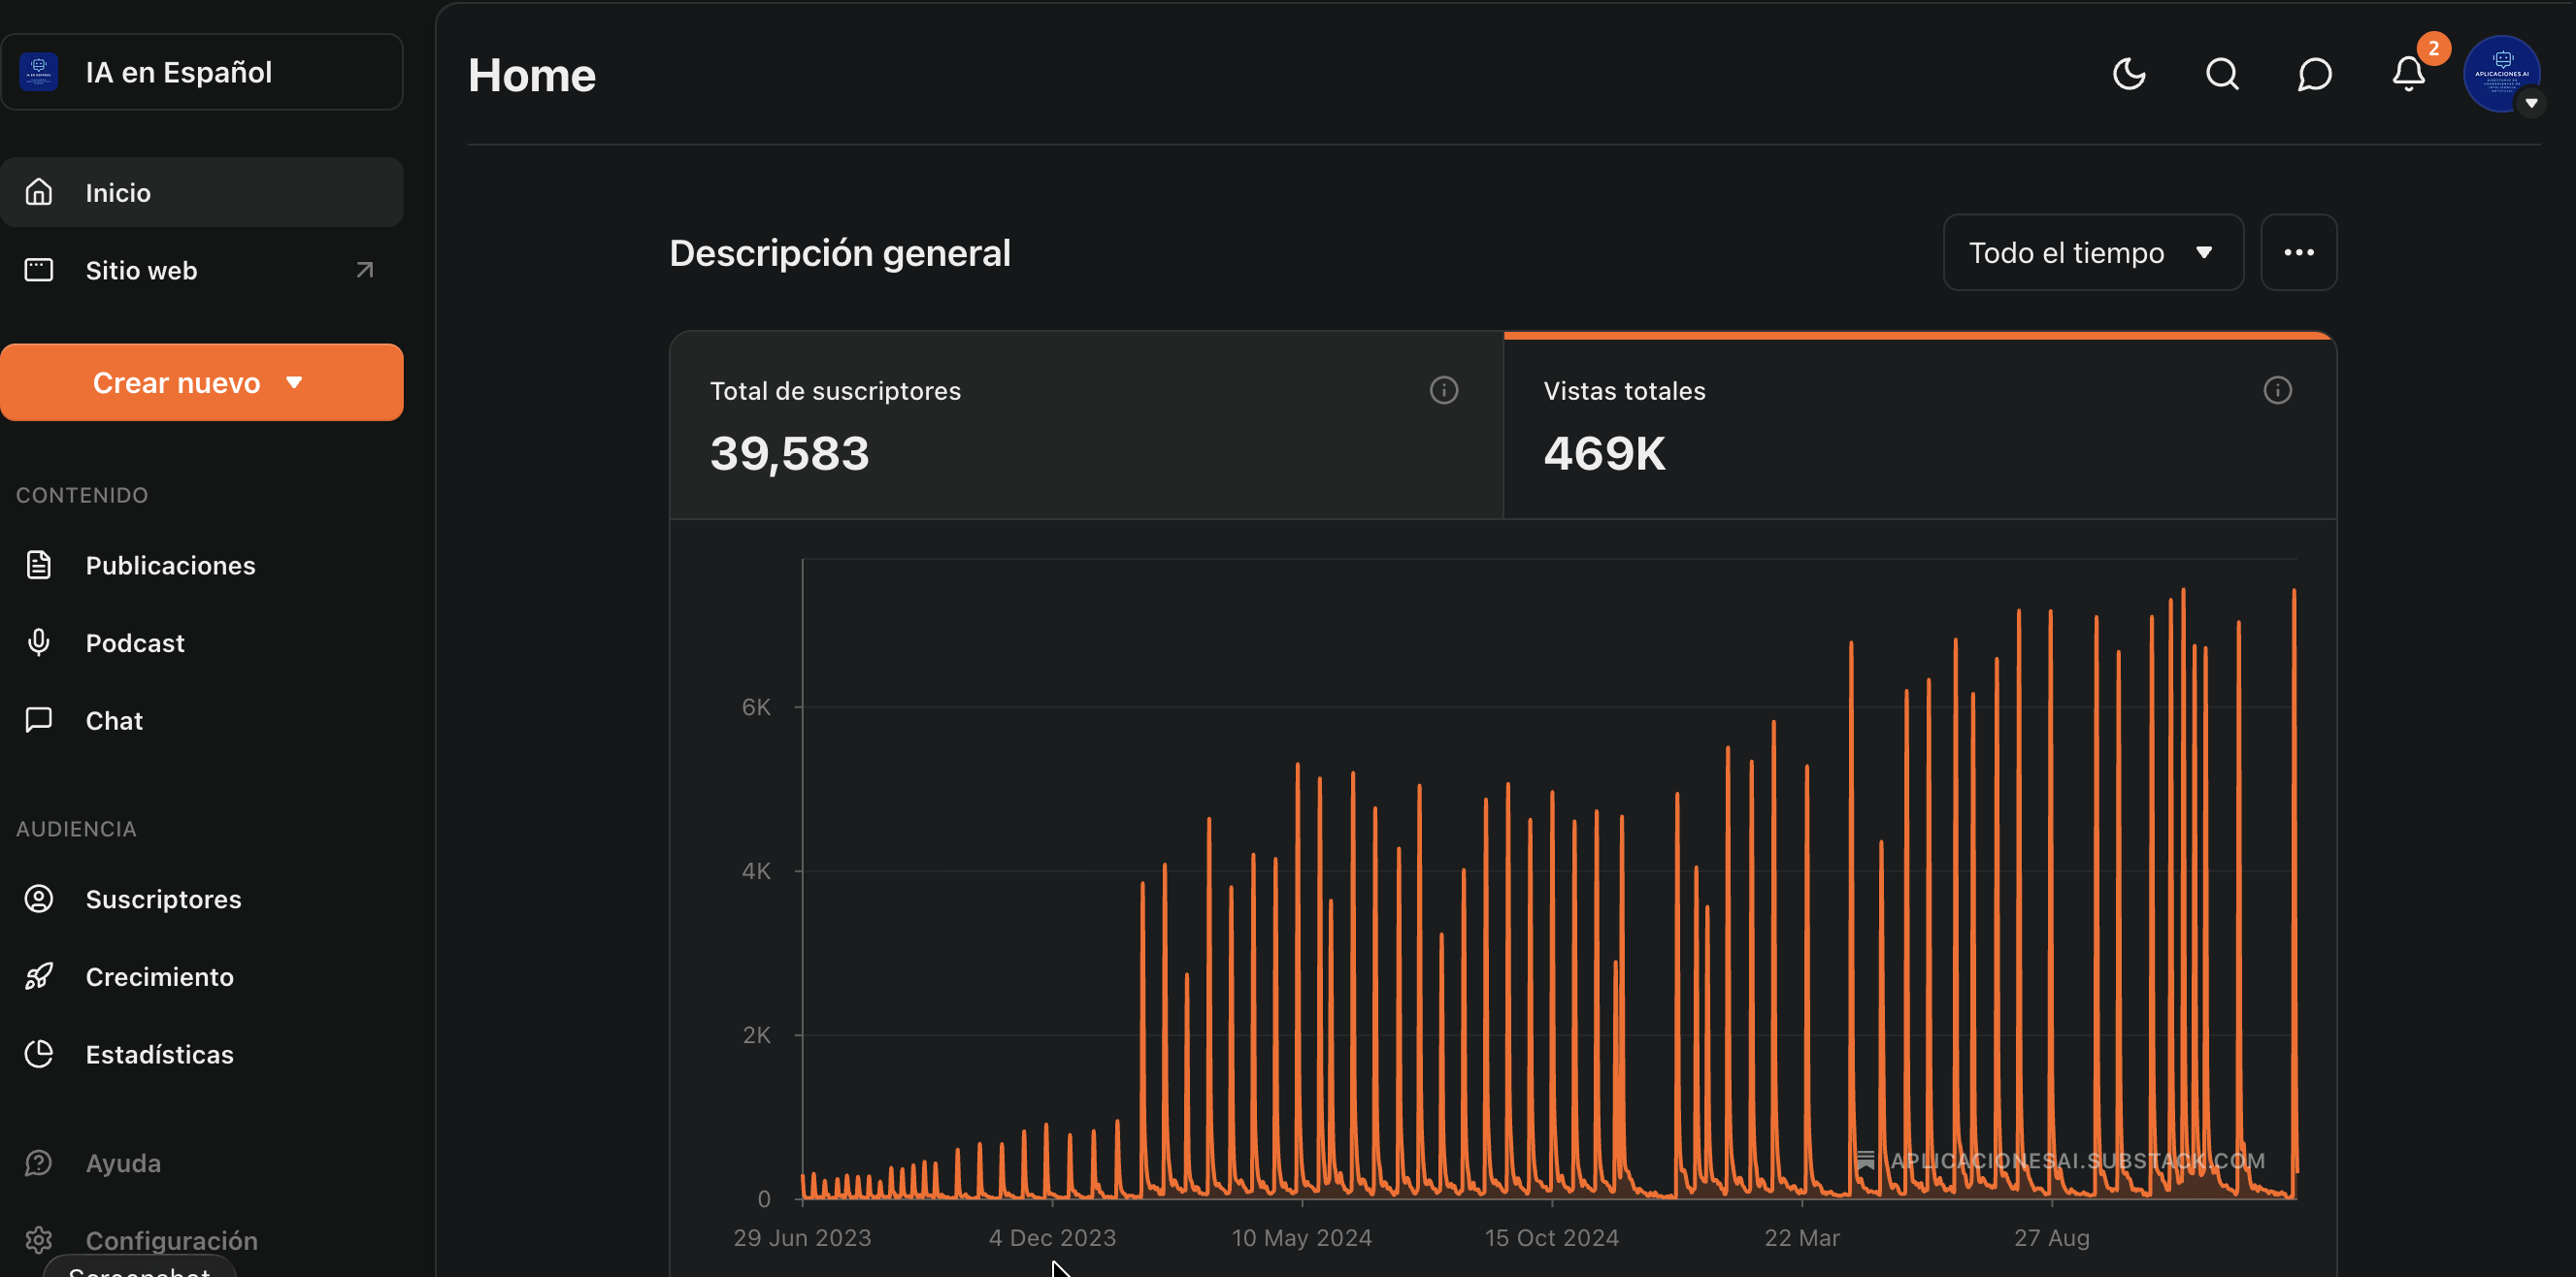Open the three-dots overview options menu
The width and height of the screenshot is (2576, 1277).
coord(2298,253)
